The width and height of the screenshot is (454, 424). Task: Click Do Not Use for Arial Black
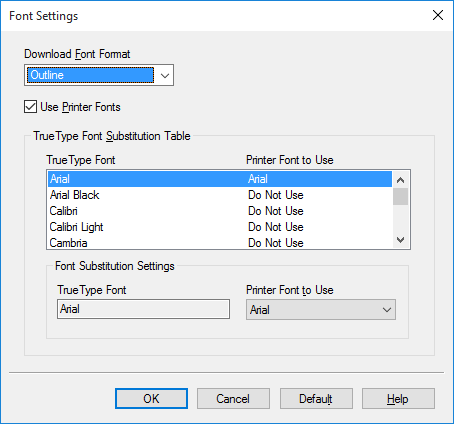[276, 195]
